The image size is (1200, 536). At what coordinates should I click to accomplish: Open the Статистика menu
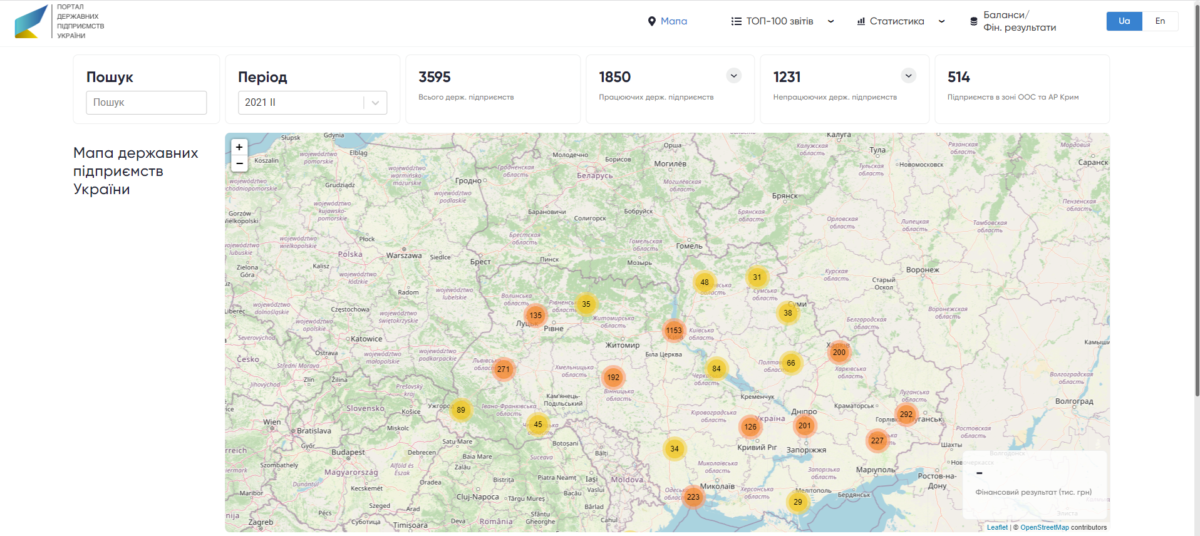900,21
